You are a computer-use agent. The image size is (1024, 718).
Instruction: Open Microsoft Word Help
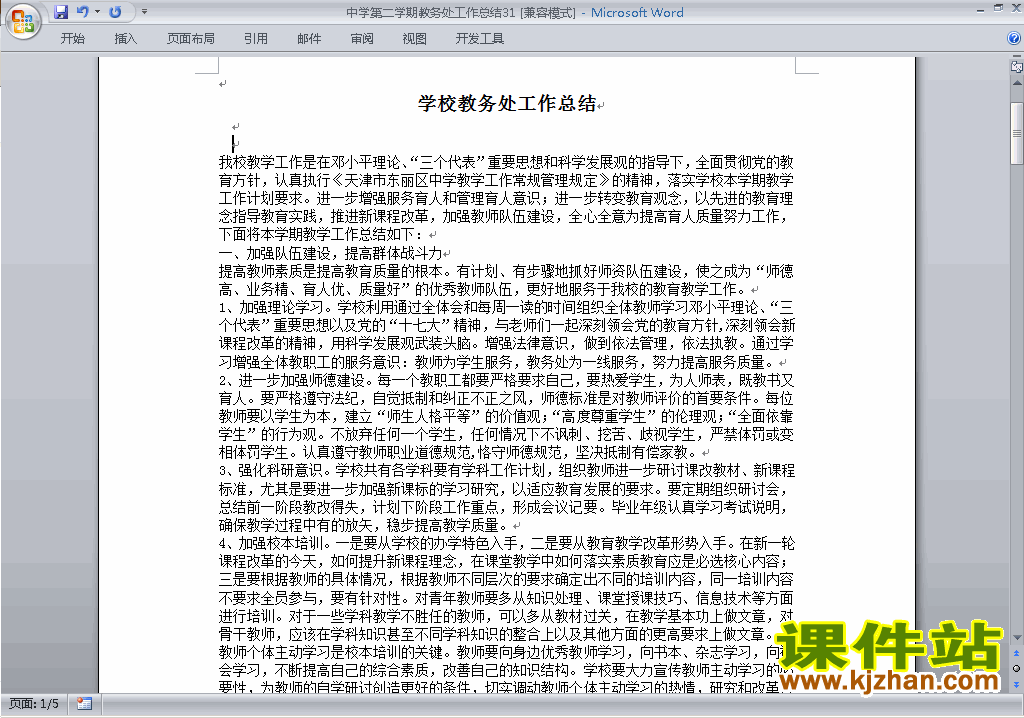[1014, 39]
